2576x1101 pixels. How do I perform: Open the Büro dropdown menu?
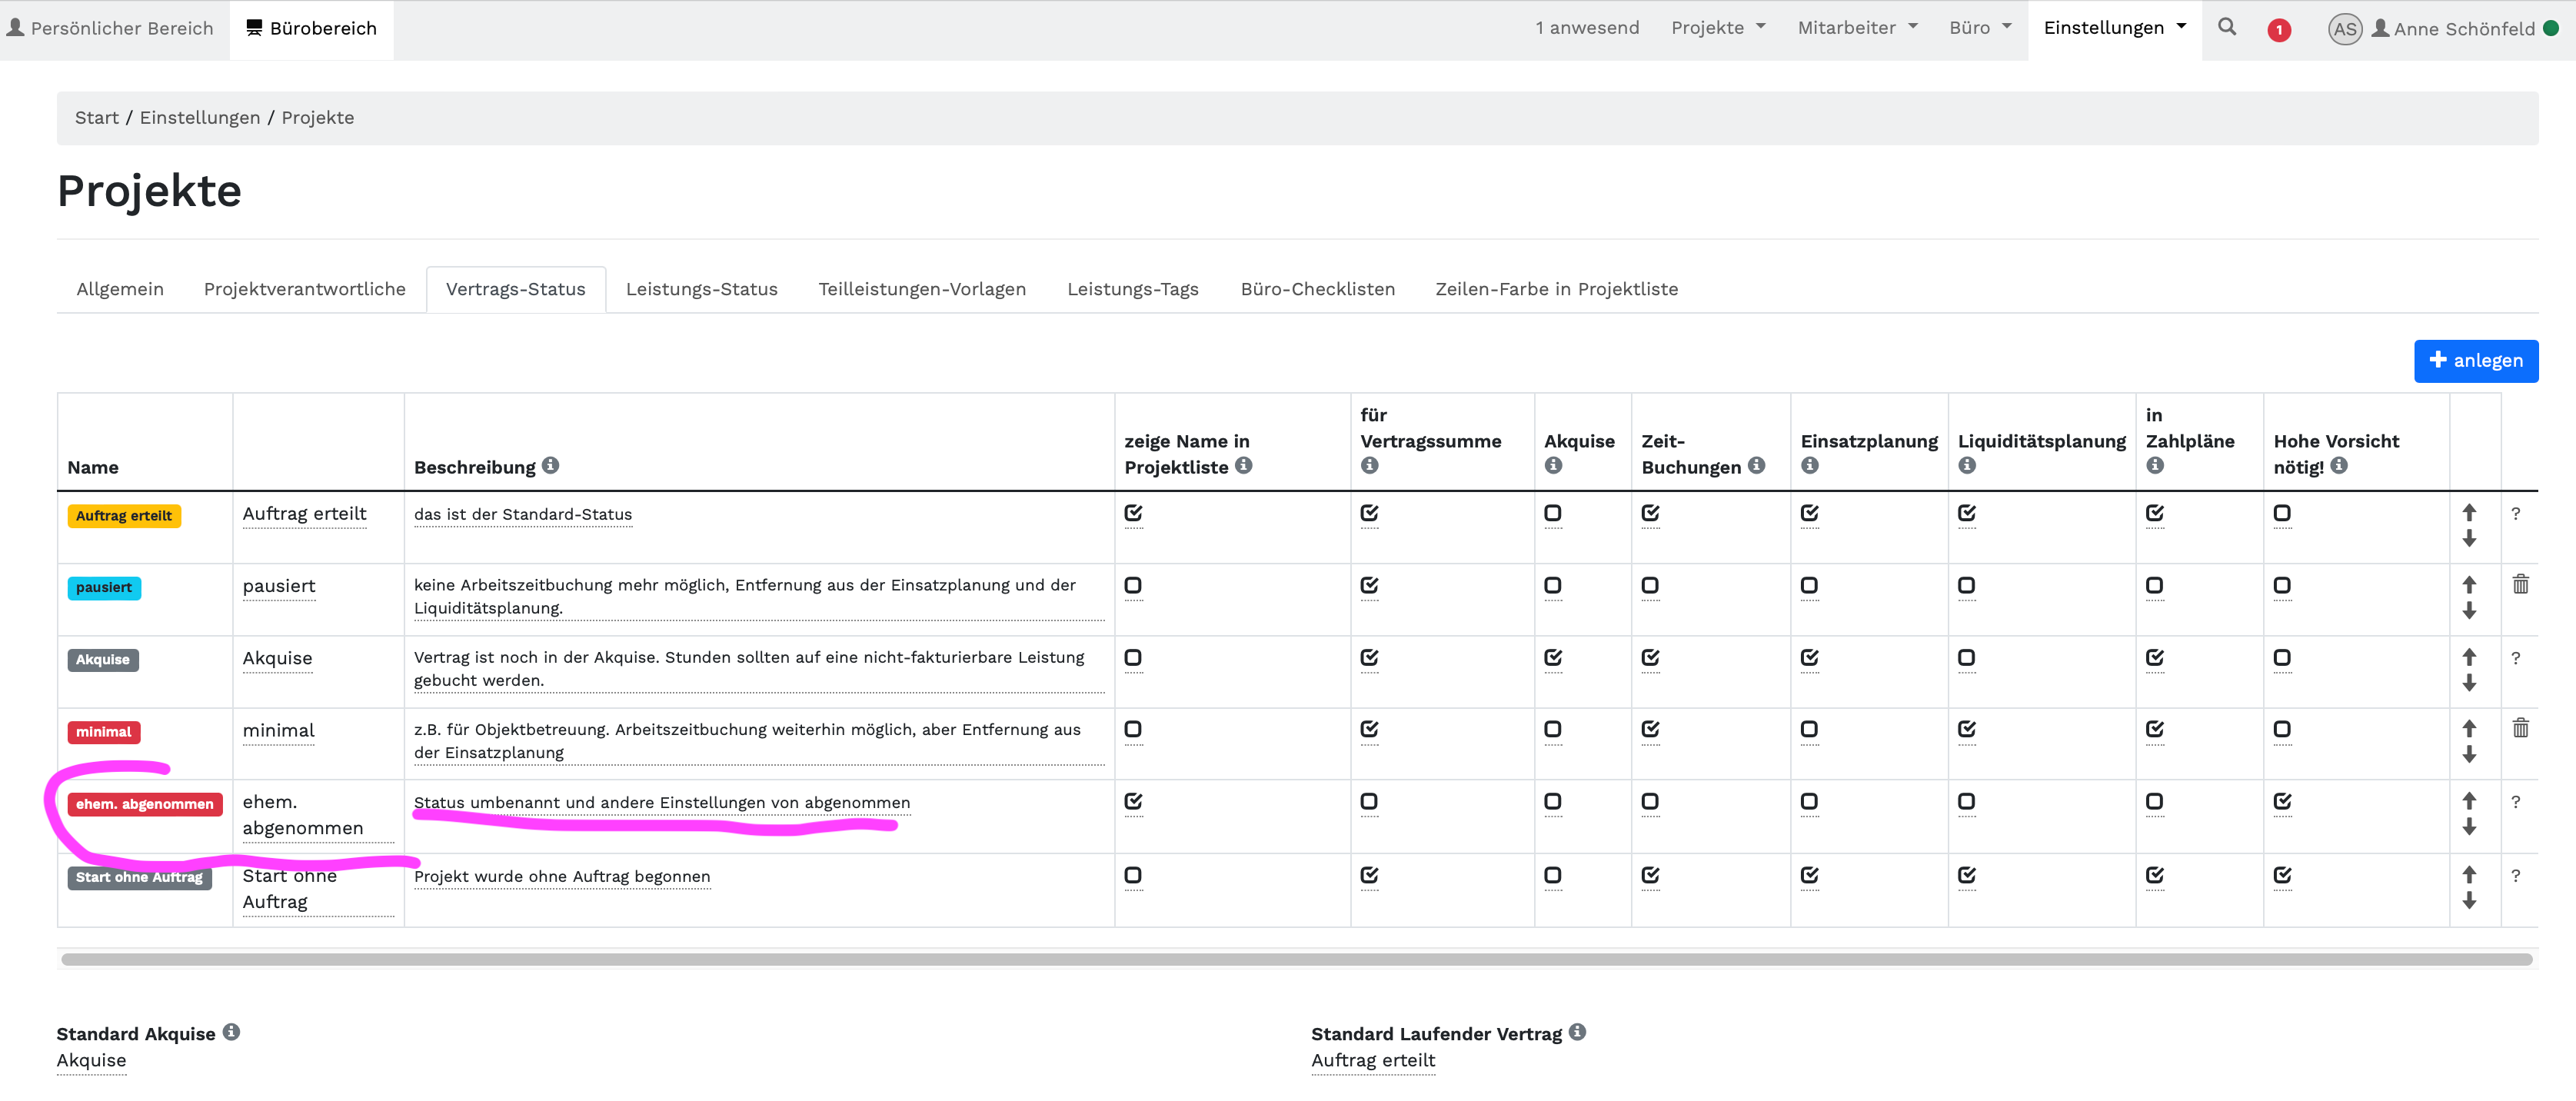[x=1980, y=28]
